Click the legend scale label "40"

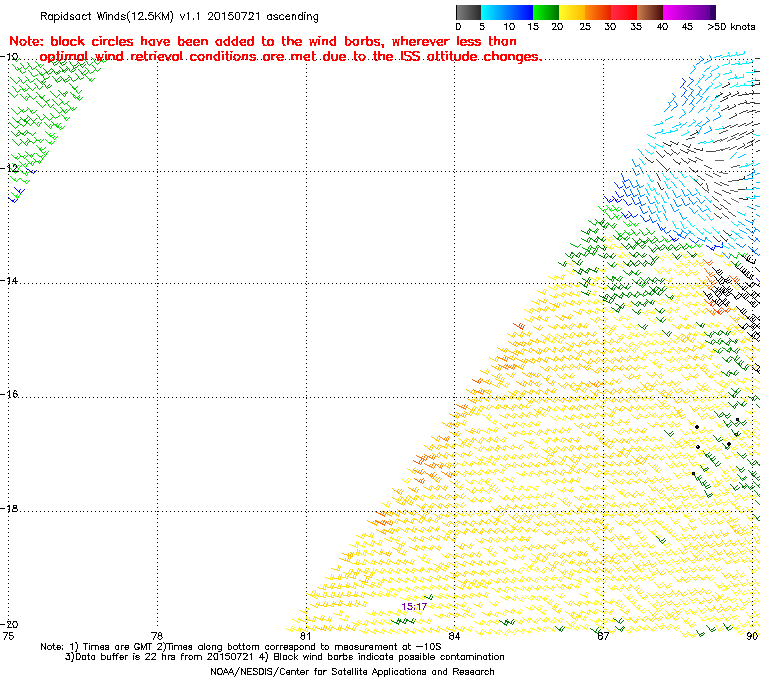pyautogui.click(x=662, y=27)
